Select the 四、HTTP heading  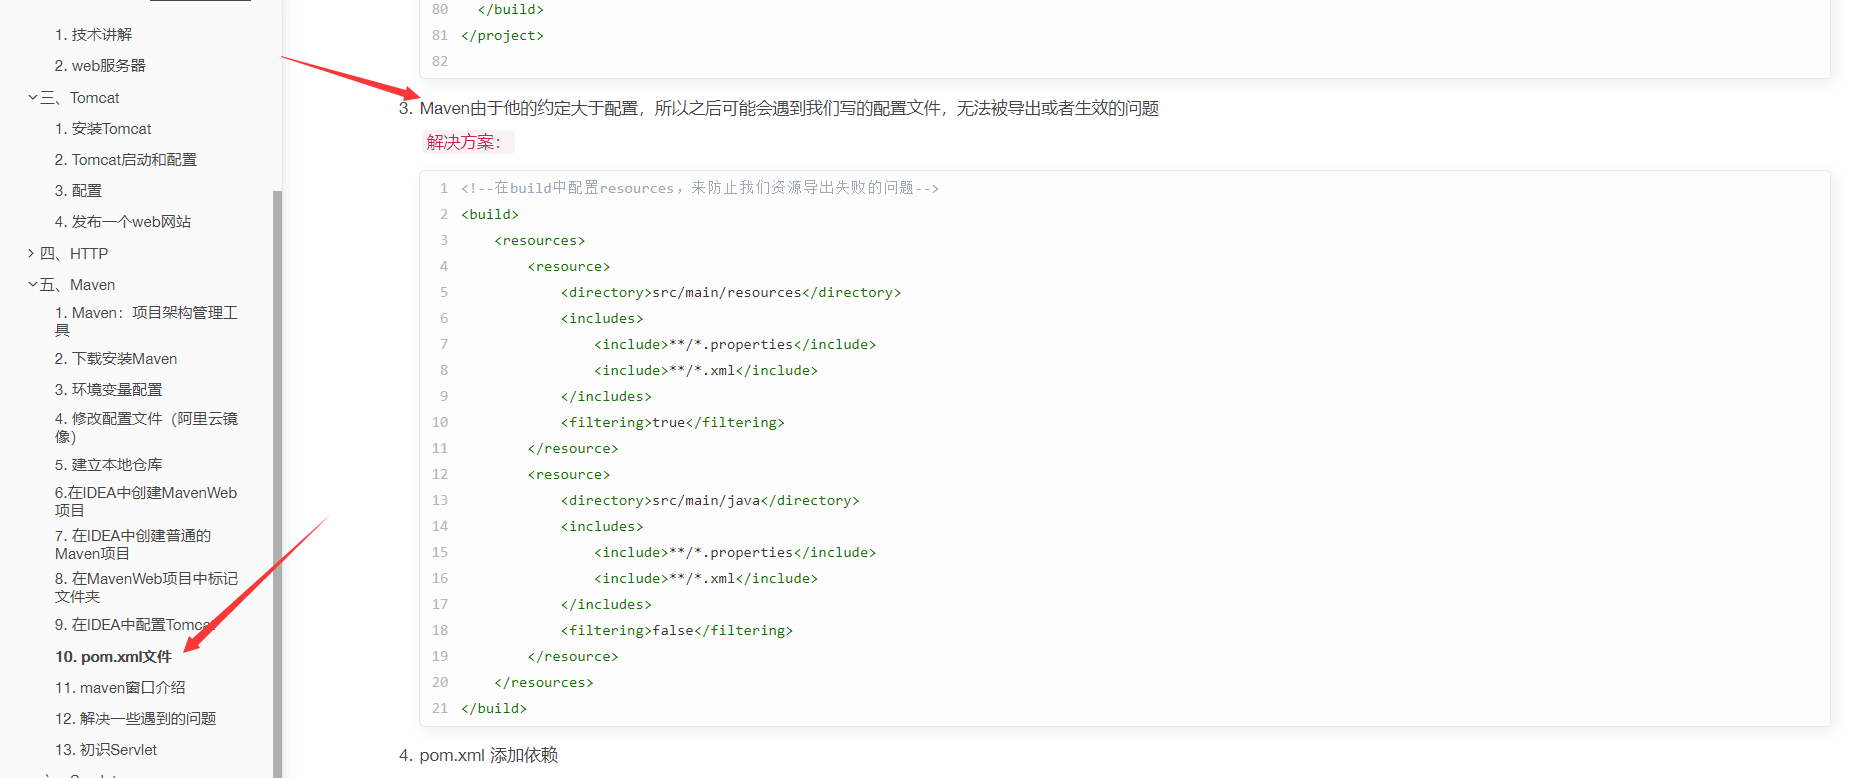[74, 253]
